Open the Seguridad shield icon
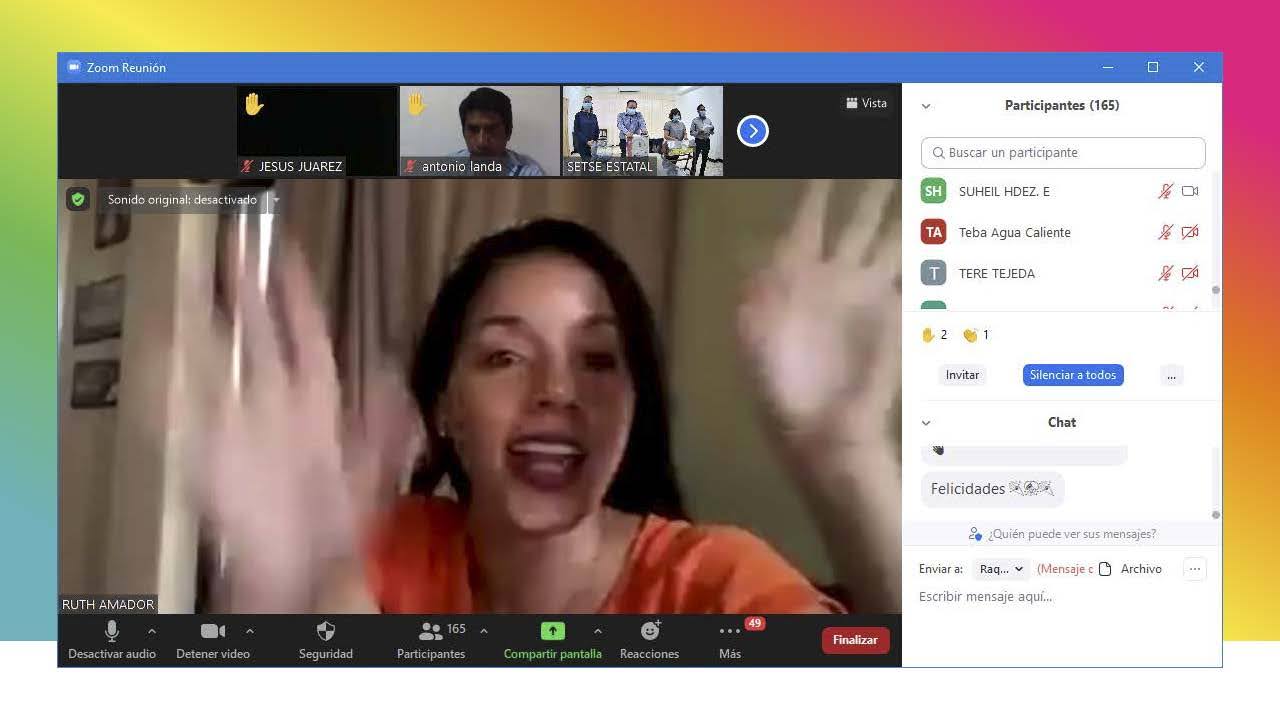The image size is (1280, 720). point(325,630)
